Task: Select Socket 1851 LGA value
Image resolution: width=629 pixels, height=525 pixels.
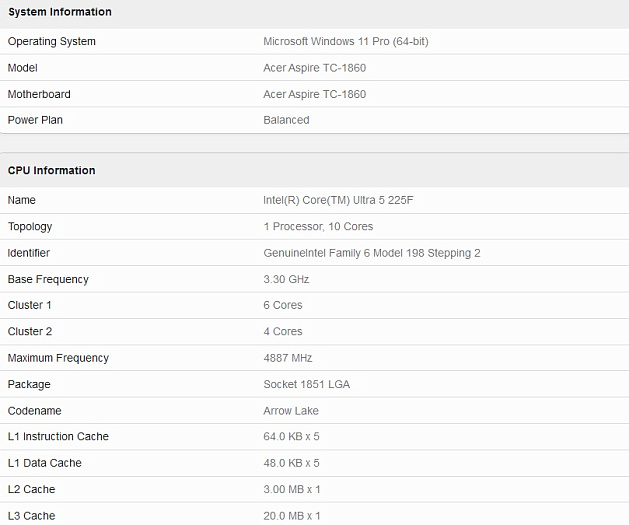Action: pos(306,384)
